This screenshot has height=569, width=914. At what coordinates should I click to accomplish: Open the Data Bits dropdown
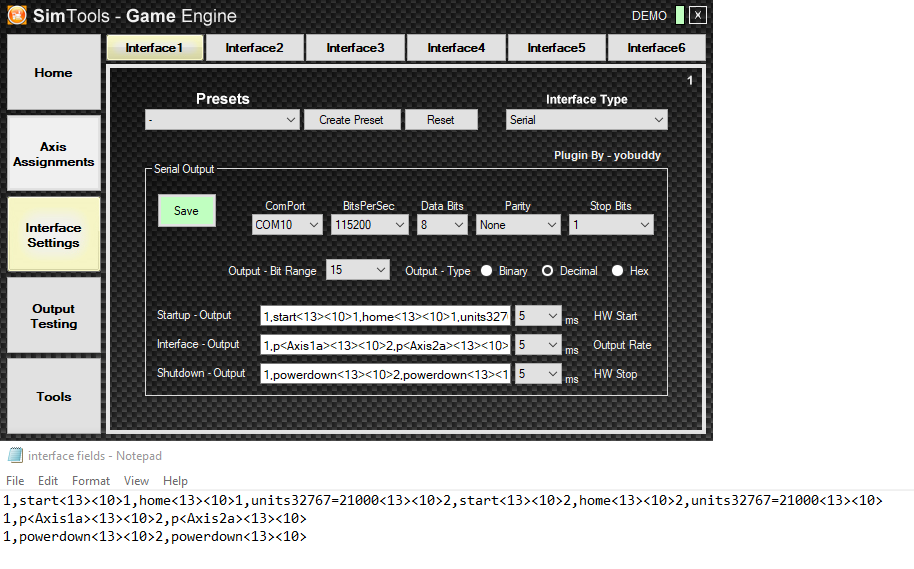(x=442, y=225)
